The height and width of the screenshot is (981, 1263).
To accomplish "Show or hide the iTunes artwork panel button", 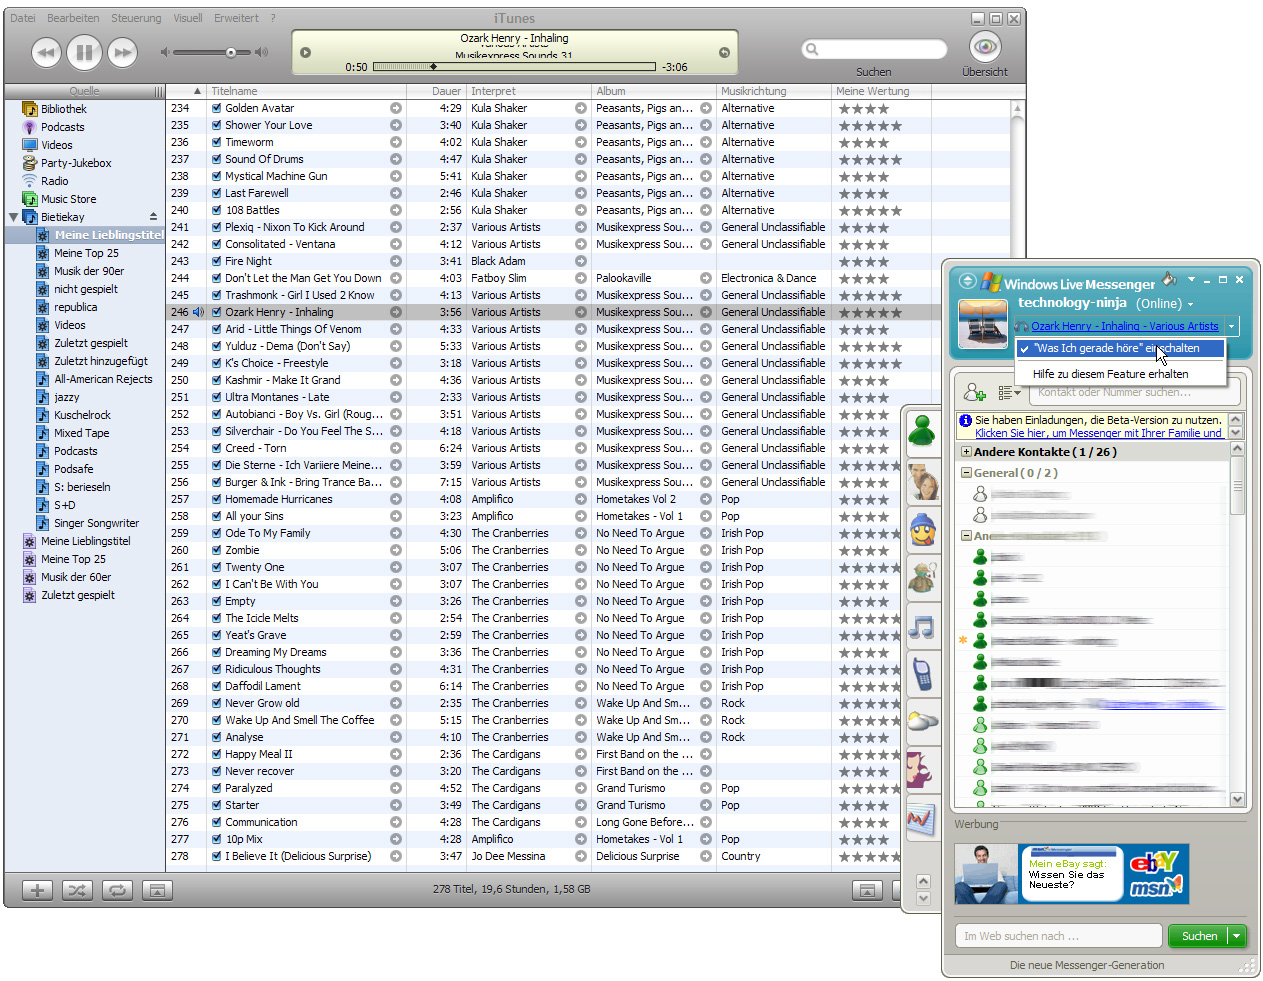I will 157,890.
